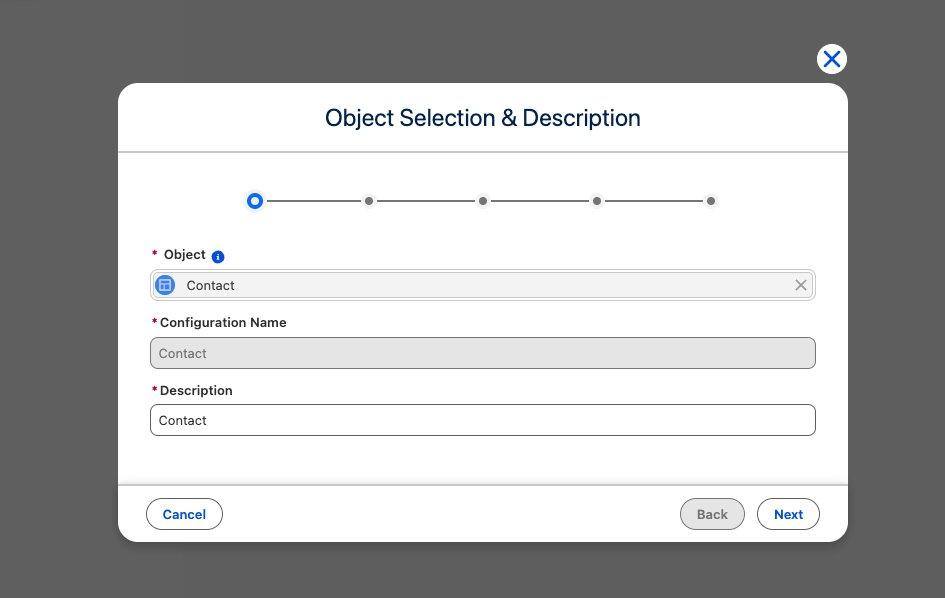
Task: Jump to the fifth progress step dot
Action: pos(711,201)
